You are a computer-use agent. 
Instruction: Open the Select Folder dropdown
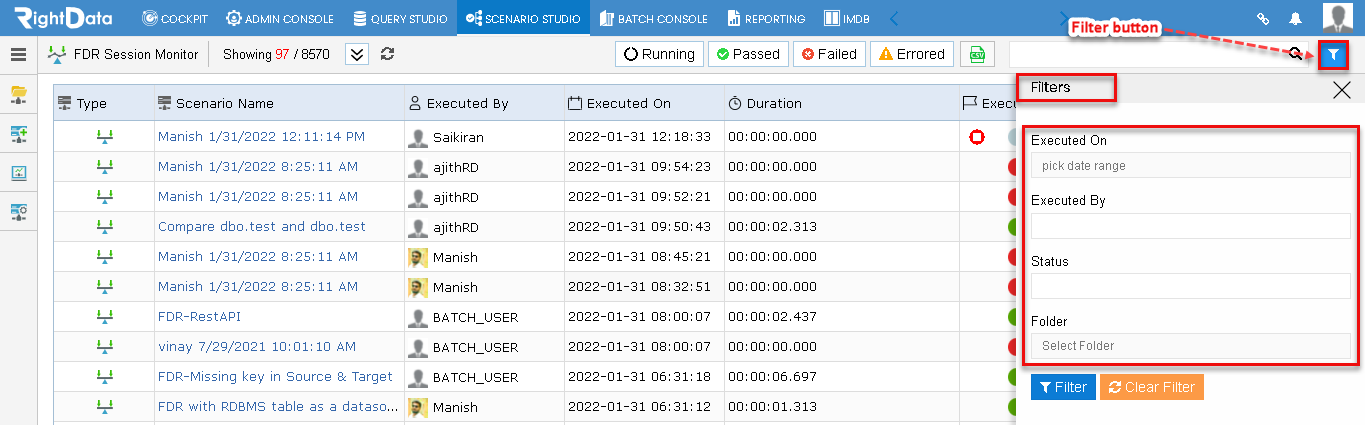click(x=1191, y=346)
